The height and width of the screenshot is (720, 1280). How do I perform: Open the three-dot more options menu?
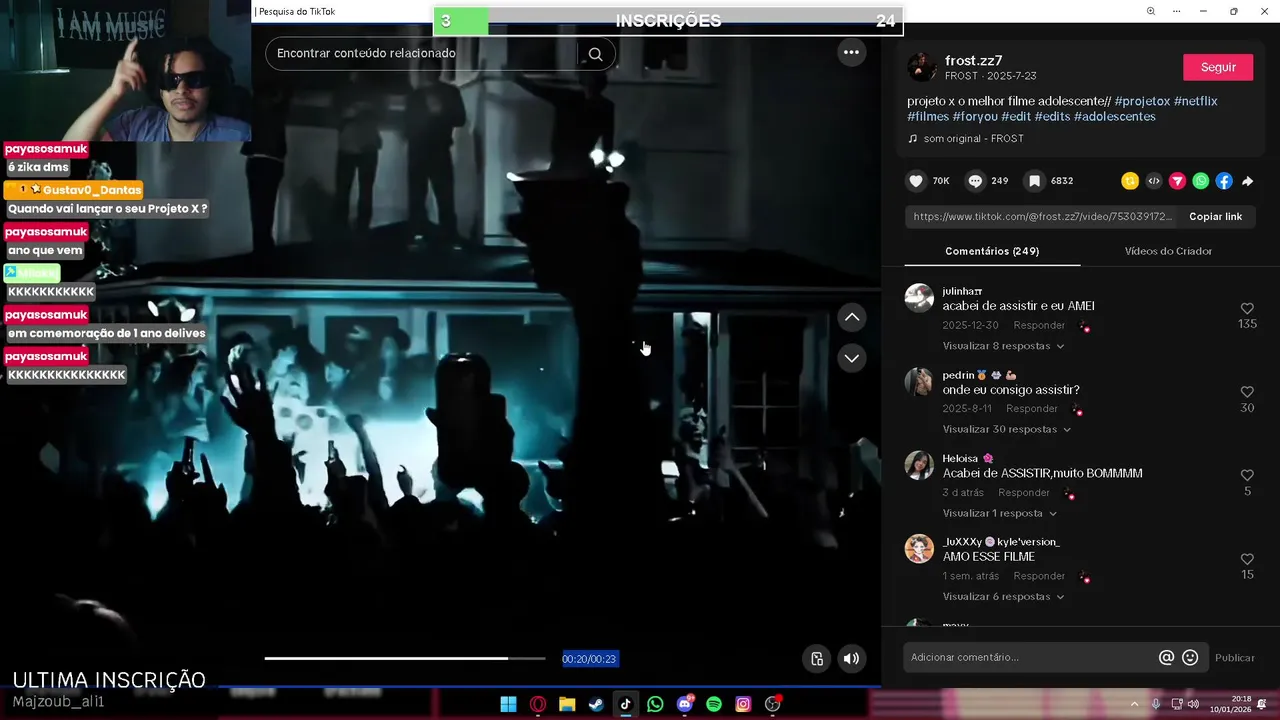851,52
